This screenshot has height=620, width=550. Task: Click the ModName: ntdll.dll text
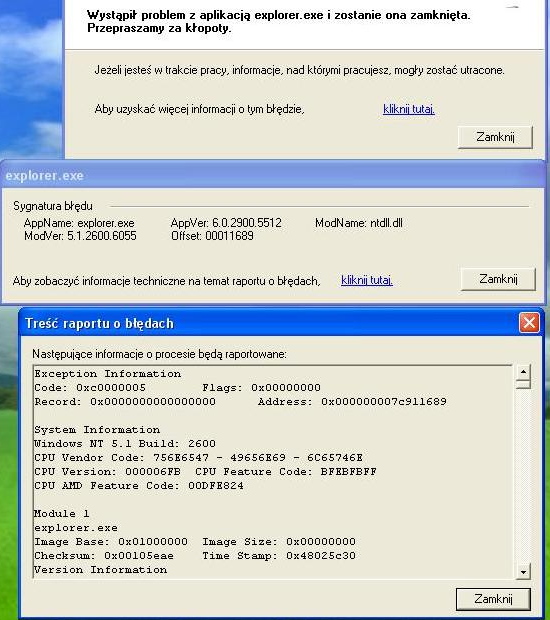359,223
